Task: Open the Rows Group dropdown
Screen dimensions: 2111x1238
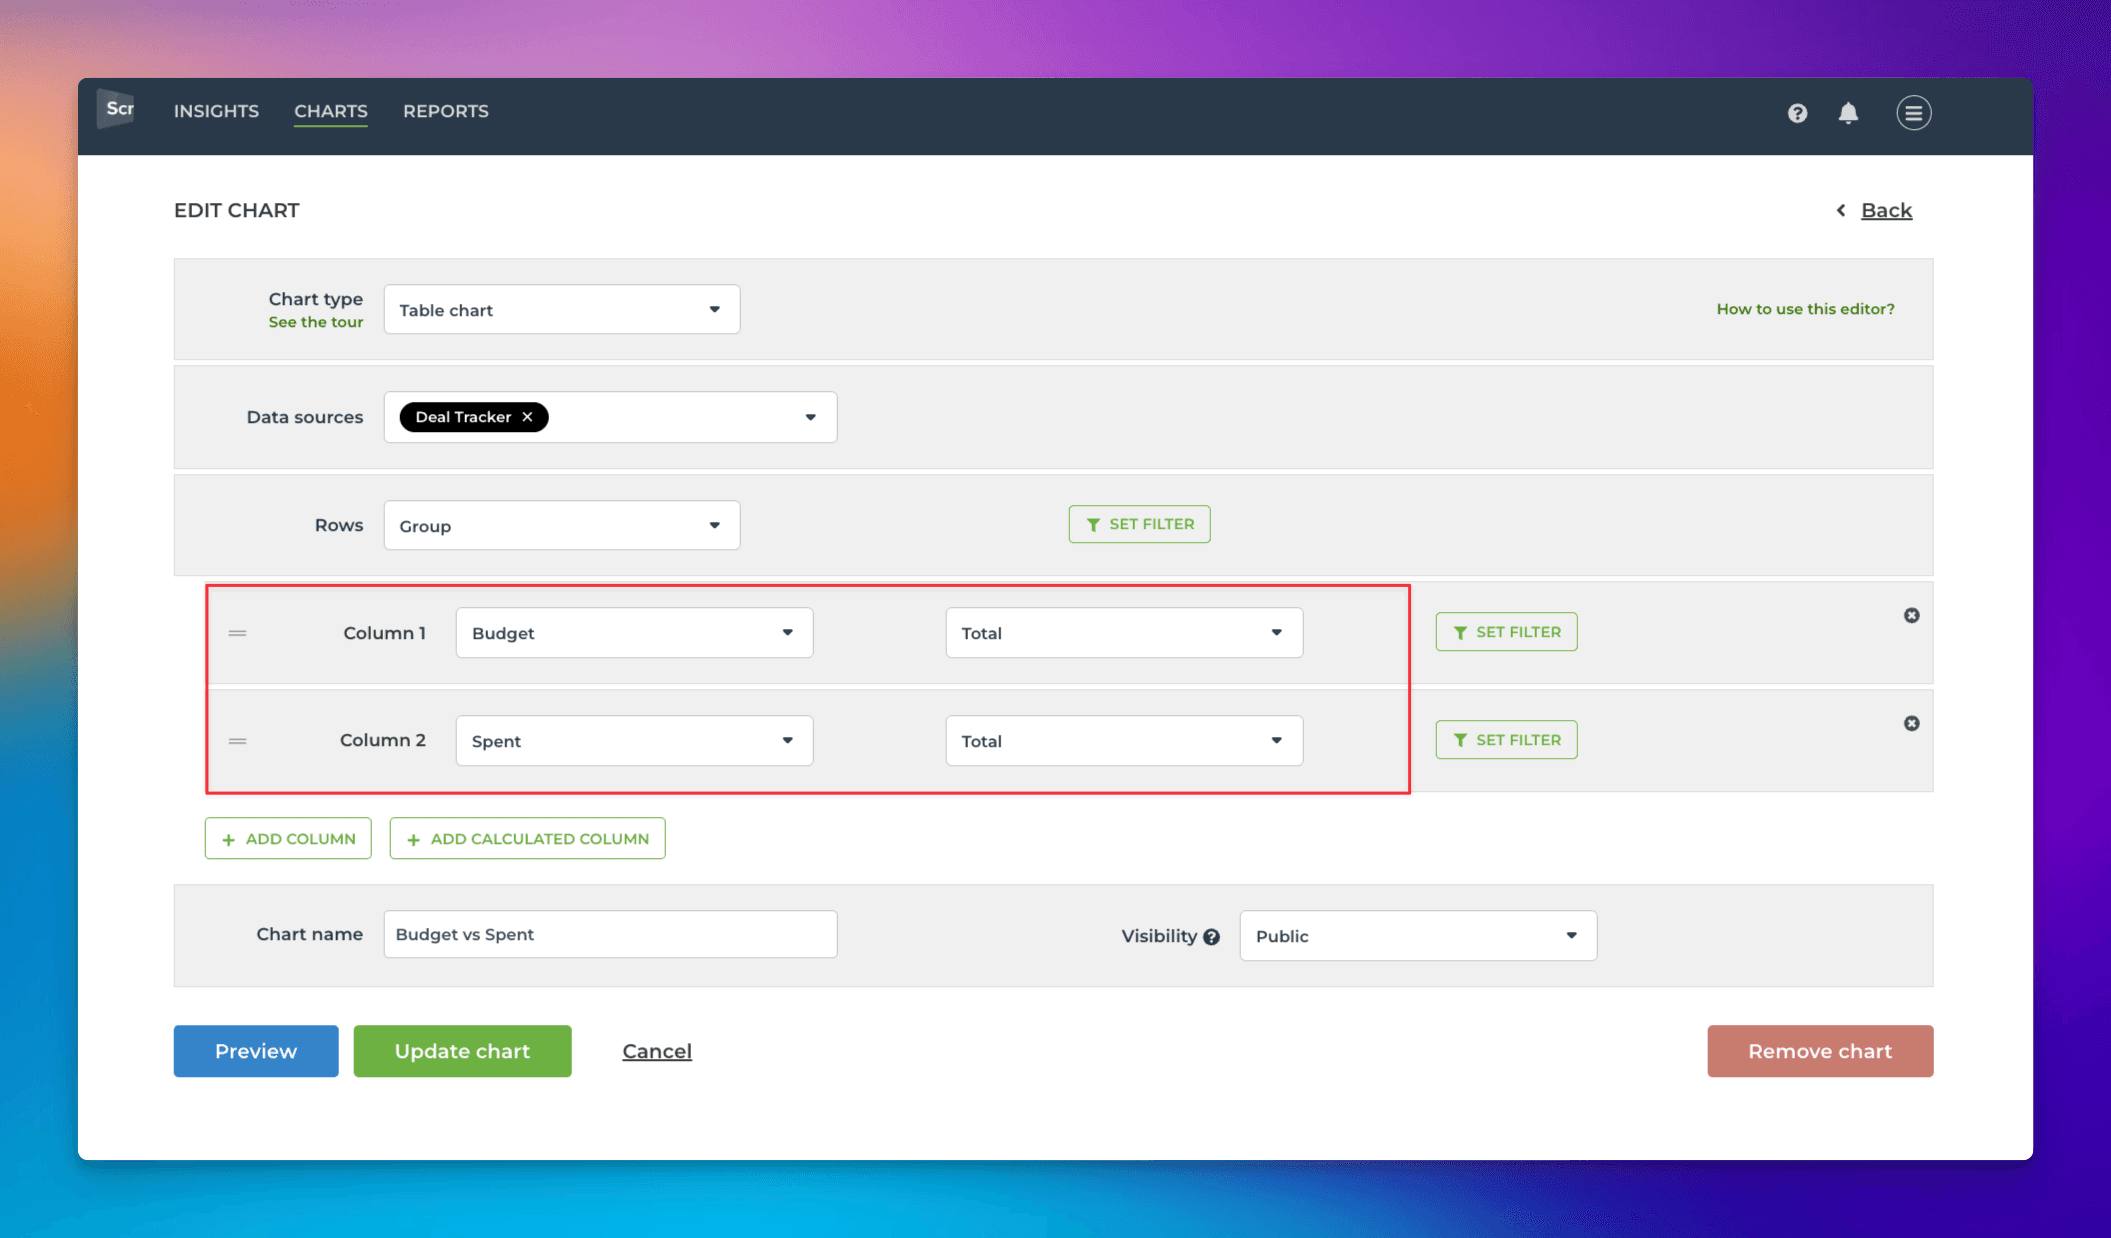Action: pos(562,525)
